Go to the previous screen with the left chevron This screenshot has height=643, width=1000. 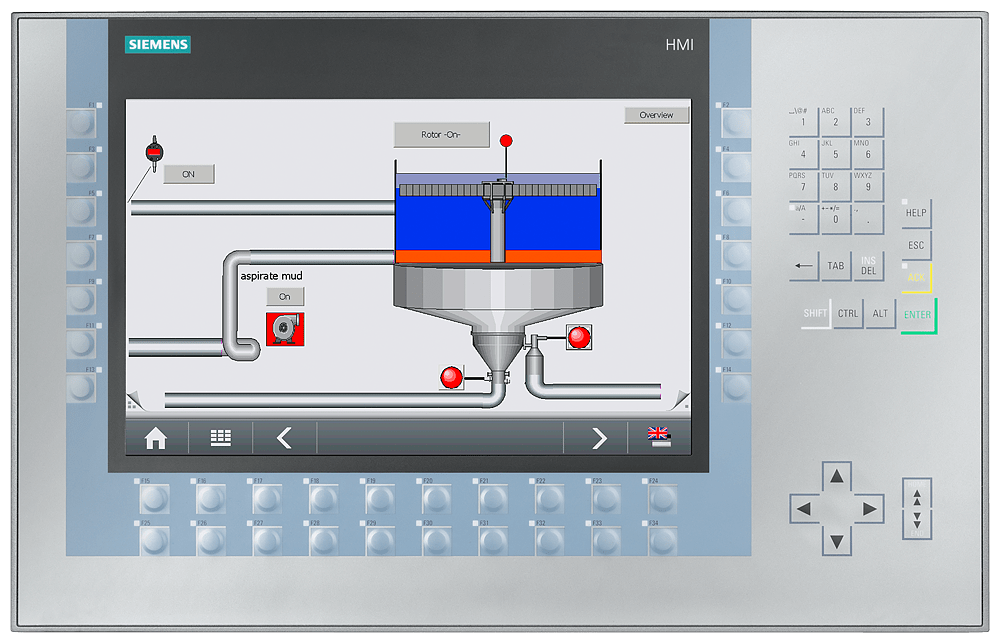tap(284, 438)
